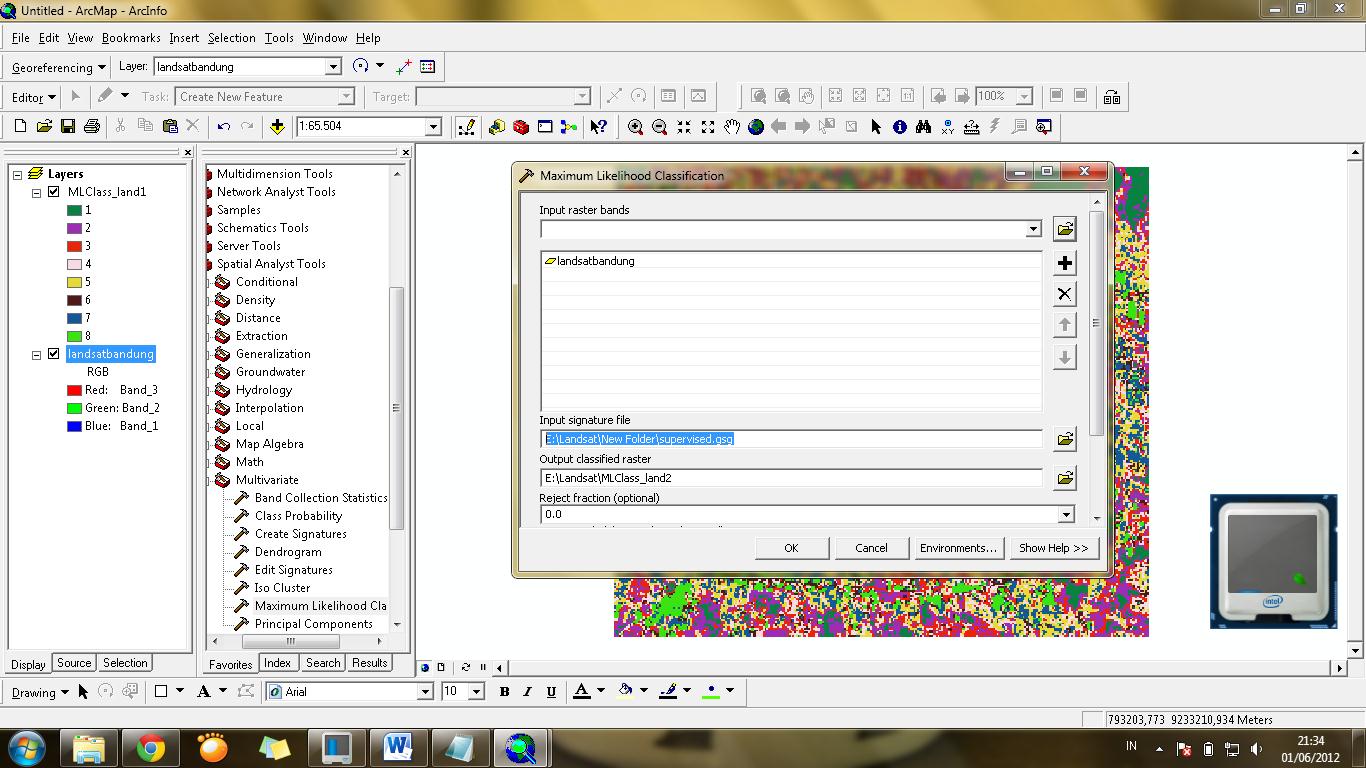Click the What's This help pointer

tap(598, 126)
